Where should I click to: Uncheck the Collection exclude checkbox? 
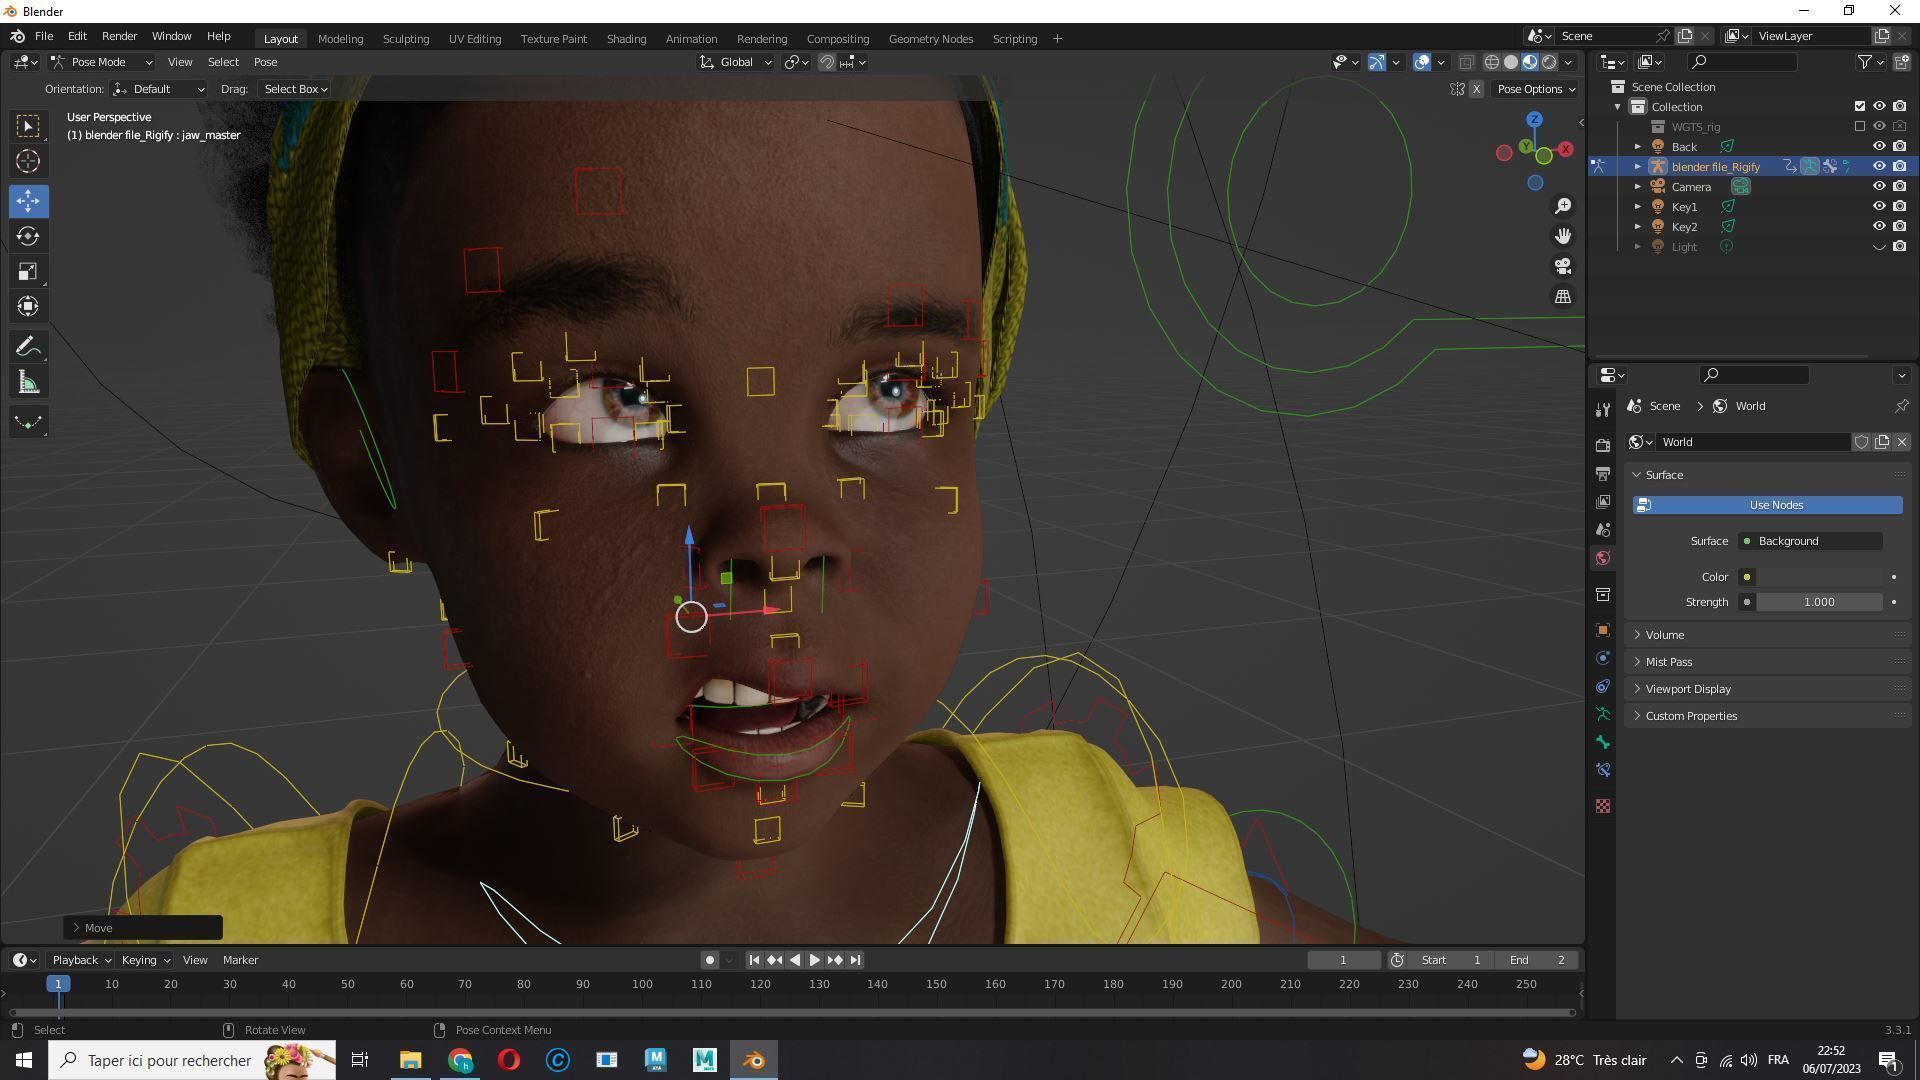coord(1860,107)
